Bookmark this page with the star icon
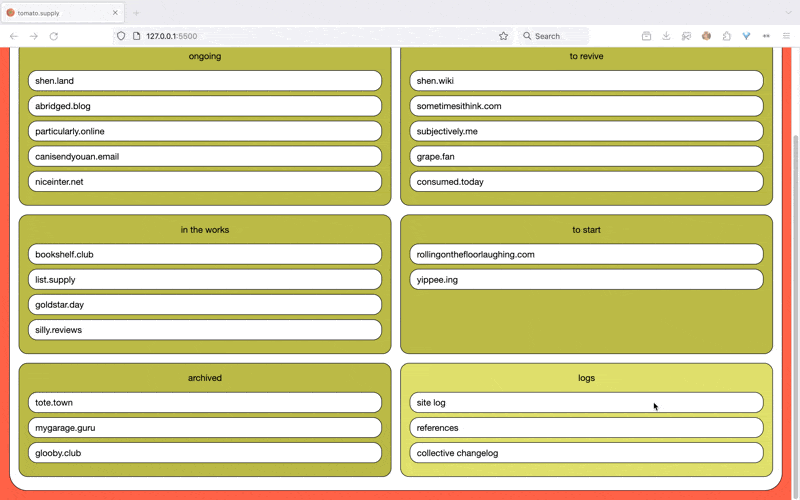This screenshot has width=800, height=500. tap(503, 36)
